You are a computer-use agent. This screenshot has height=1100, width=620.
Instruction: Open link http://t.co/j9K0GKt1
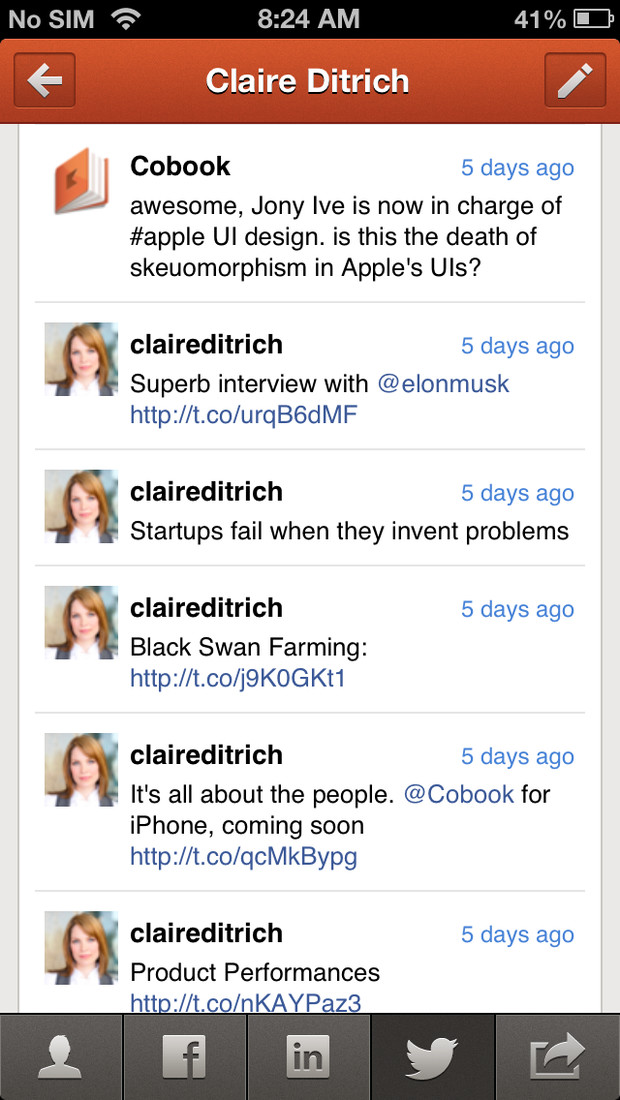[x=238, y=678]
